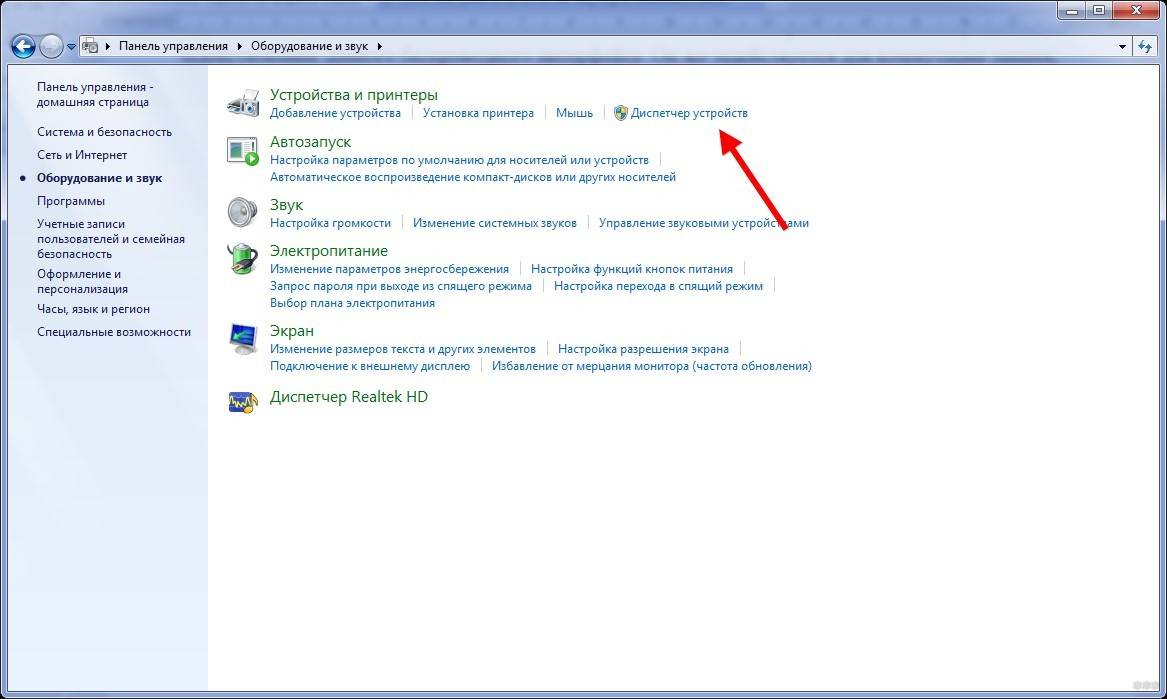The width and height of the screenshot is (1167, 699).
Task: Click 'Установка принтера' link
Action: 478,113
